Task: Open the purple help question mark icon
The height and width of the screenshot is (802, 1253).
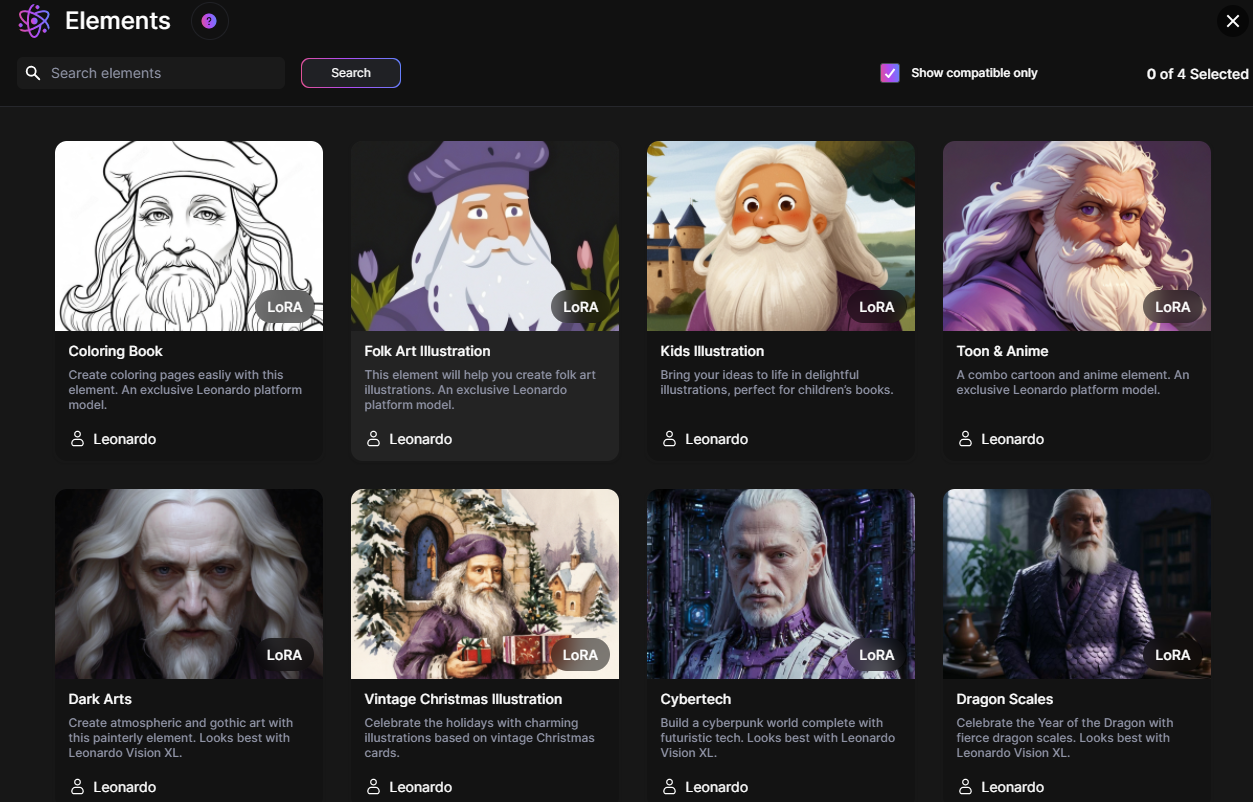Action: 209,21
